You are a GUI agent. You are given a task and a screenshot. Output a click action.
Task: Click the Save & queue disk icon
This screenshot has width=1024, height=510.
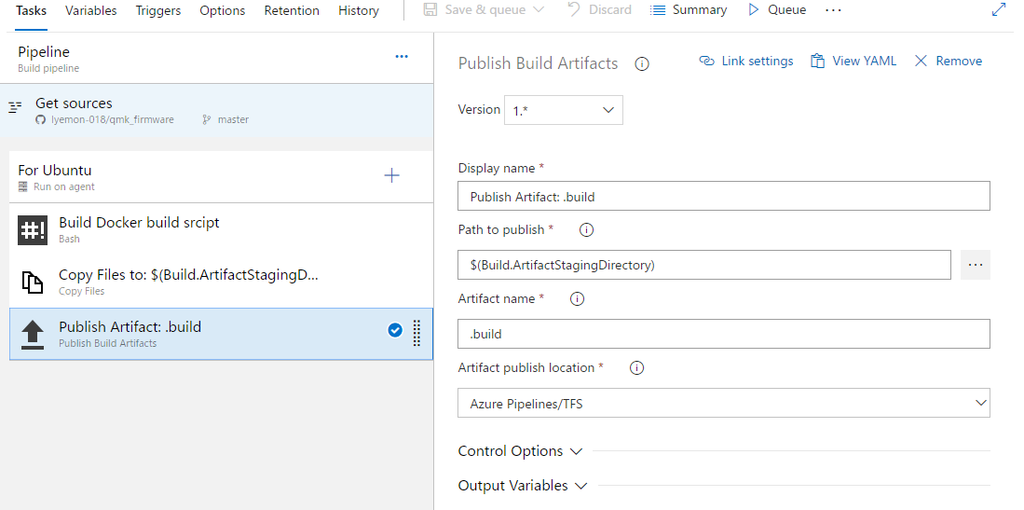(x=430, y=10)
